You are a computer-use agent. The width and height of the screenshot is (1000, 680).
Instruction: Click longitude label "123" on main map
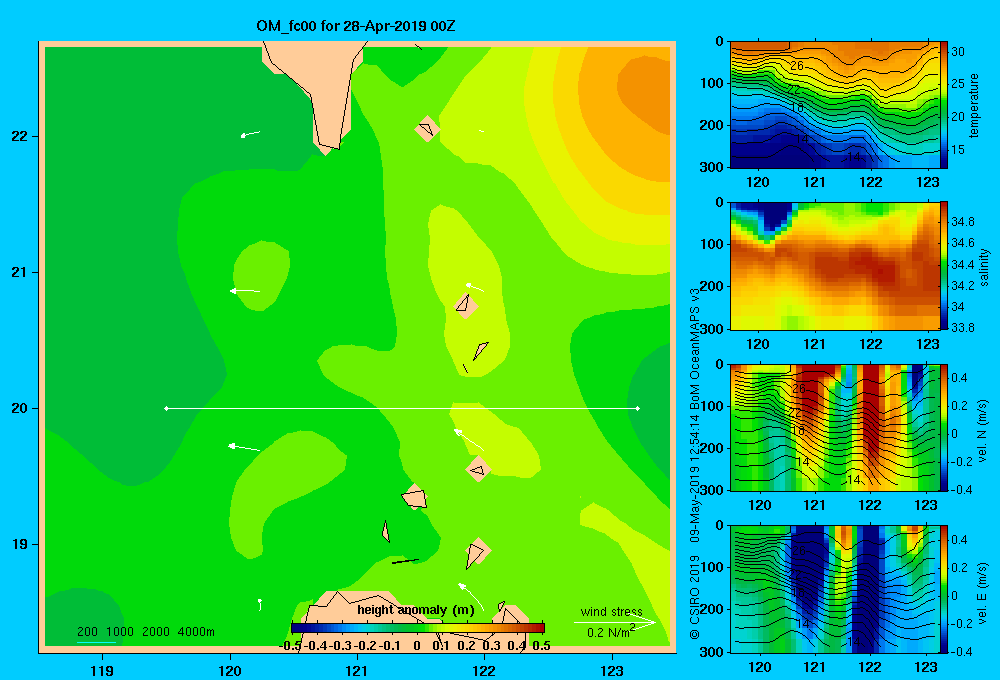pyautogui.click(x=612, y=670)
